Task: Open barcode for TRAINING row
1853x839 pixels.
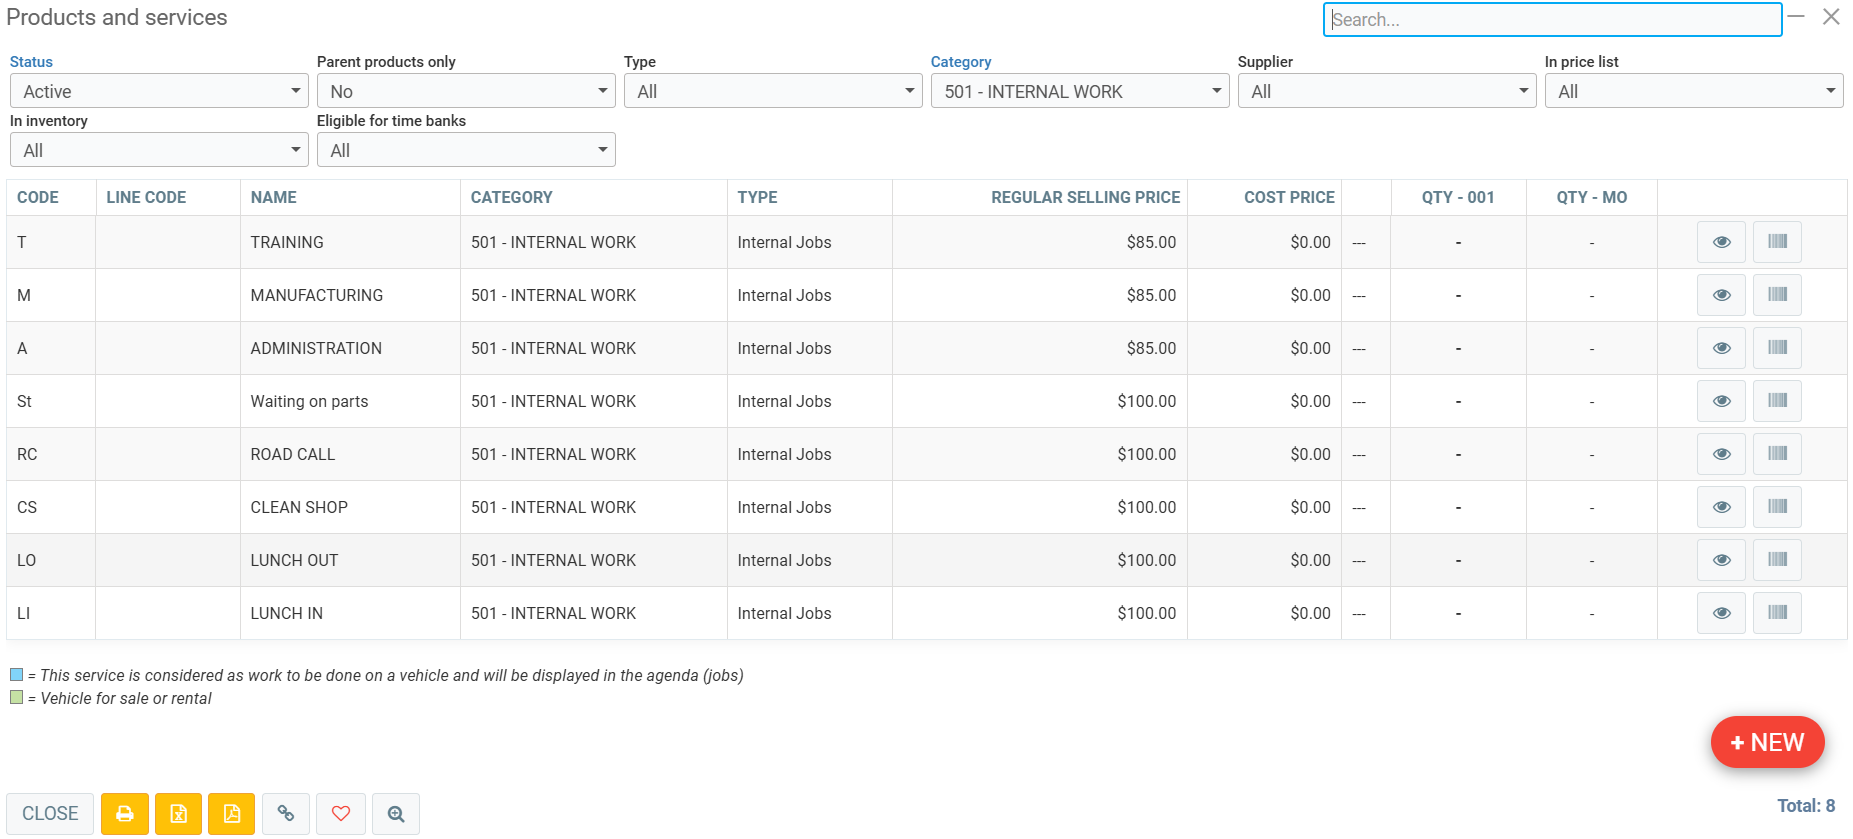Action: 1777,242
